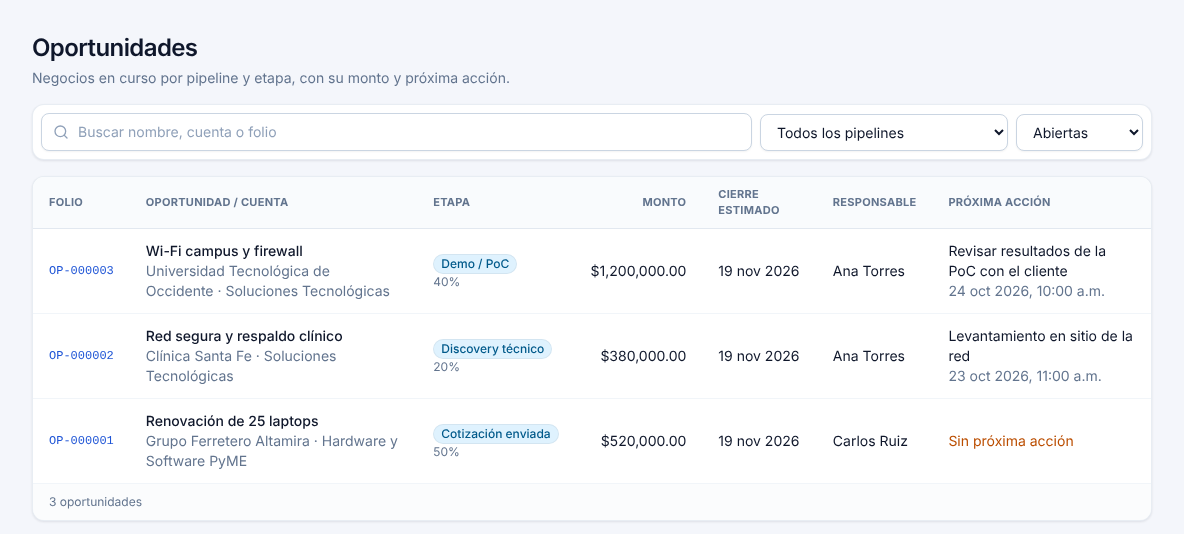
Task: Click the 19 nov 2026 date for OP-000001
Action: (x=758, y=441)
